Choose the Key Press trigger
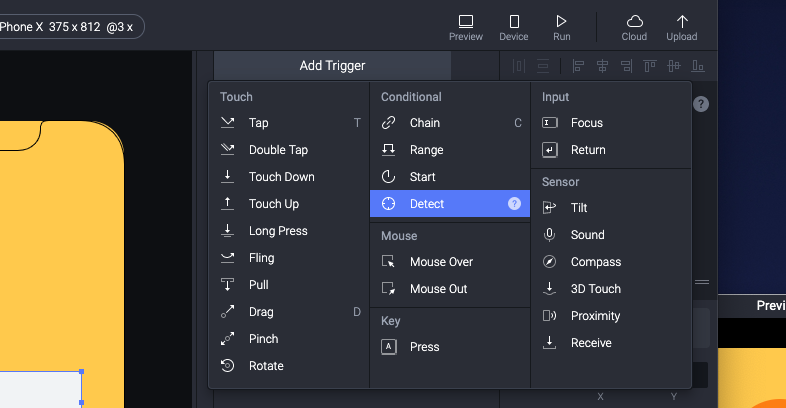 (x=450, y=347)
